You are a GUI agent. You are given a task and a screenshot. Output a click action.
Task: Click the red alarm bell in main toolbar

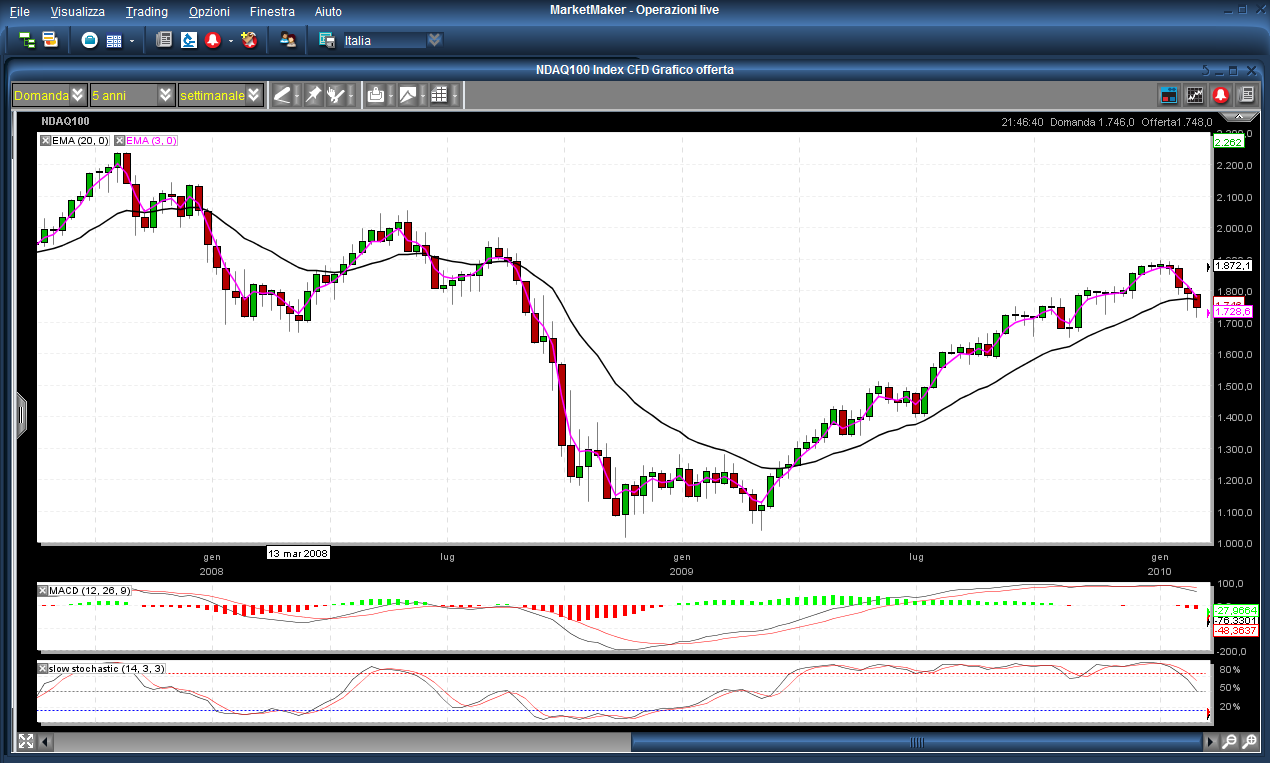click(x=212, y=40)
